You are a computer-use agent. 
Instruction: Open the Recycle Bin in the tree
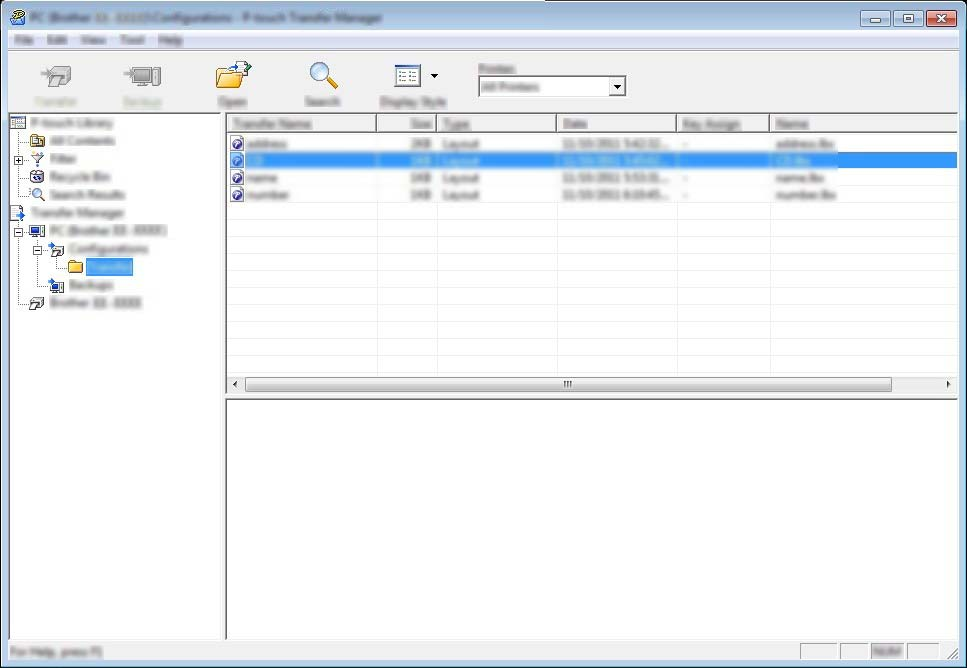80,177
